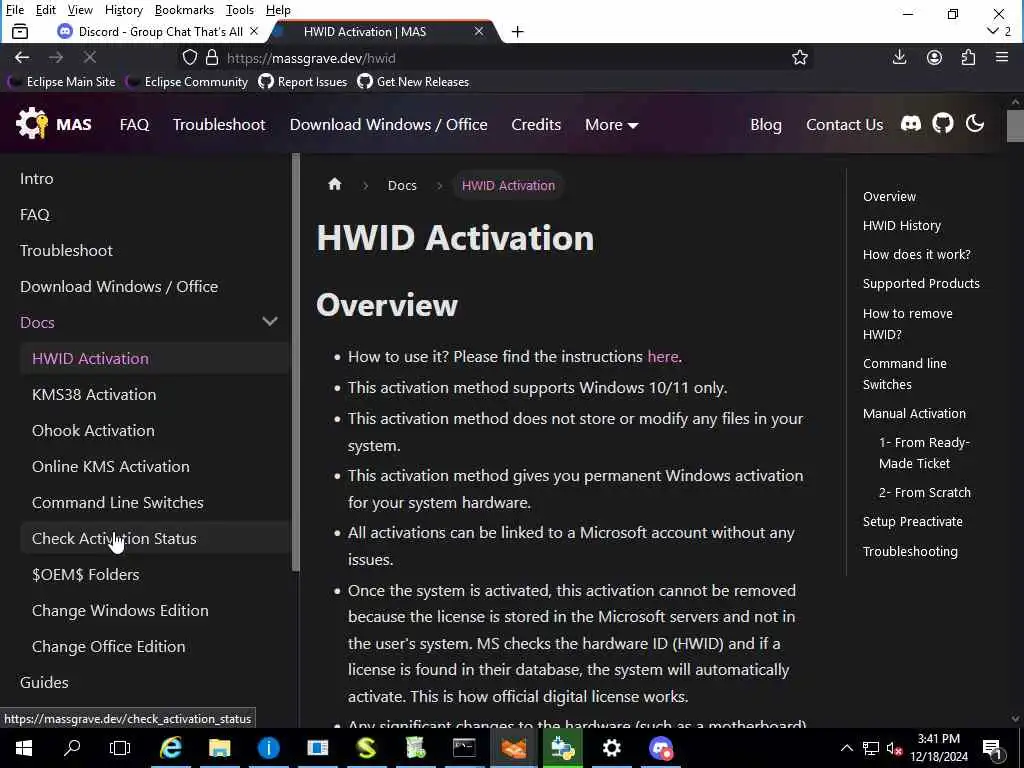Viewport: 1024px width, 768px height.
Task: Close the Discord tab
Action: coord(254,31)
